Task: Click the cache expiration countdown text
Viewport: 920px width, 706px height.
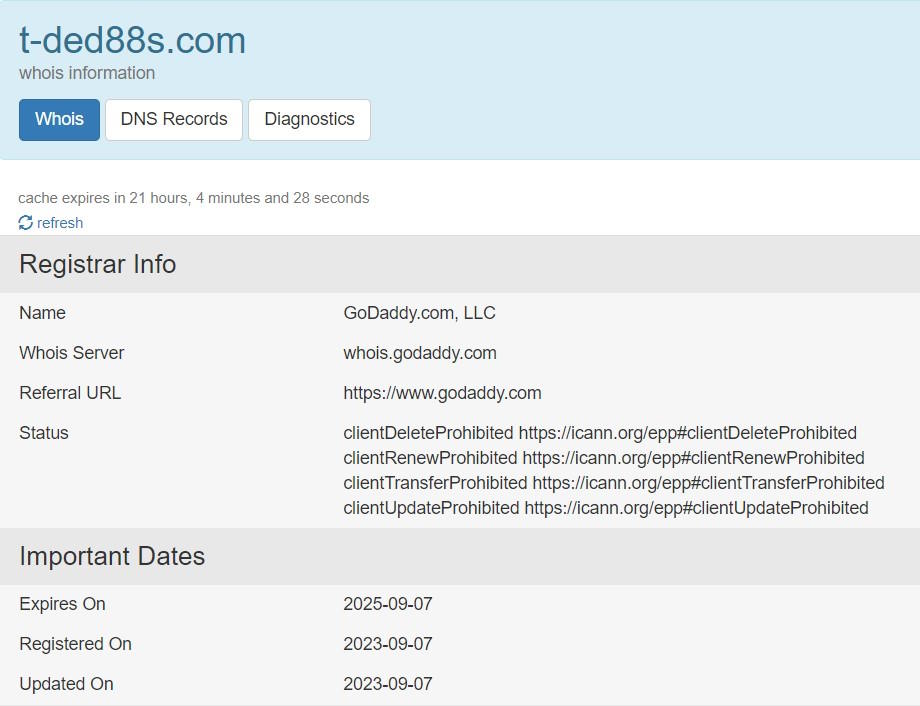Action: point(194,198)
